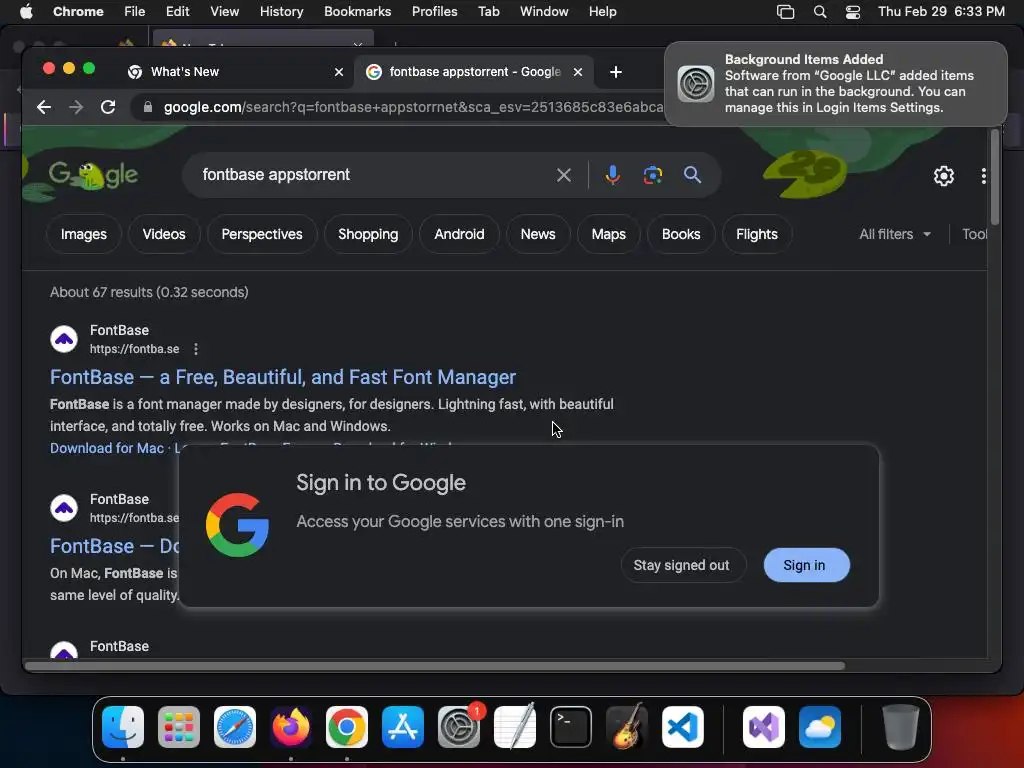
Task: Launch Safari from the Dock
Action: coord(235,727)
